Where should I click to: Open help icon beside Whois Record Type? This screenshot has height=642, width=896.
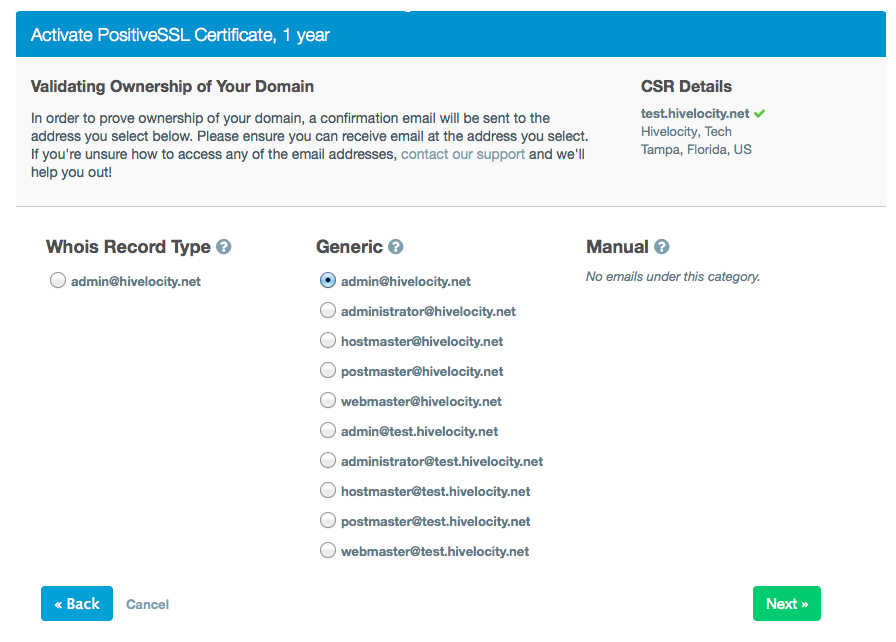click(x=223, y=247)
